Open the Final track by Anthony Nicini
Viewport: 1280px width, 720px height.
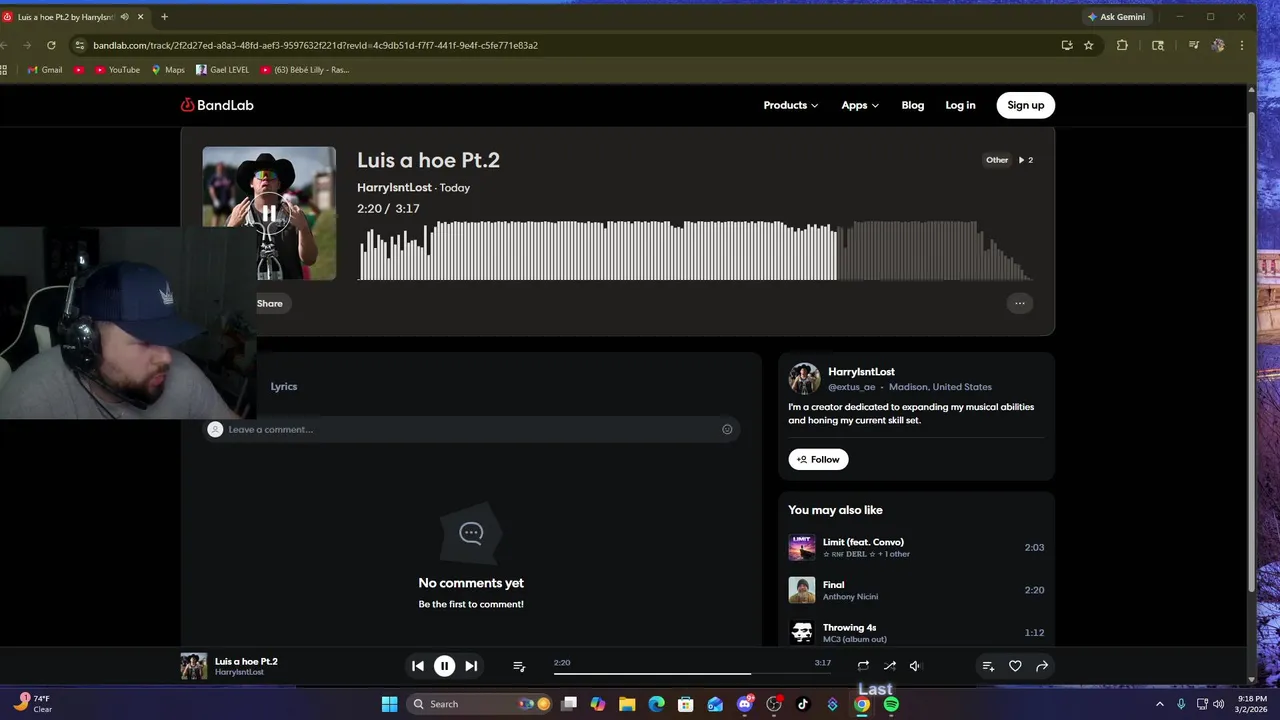point(833,584)
